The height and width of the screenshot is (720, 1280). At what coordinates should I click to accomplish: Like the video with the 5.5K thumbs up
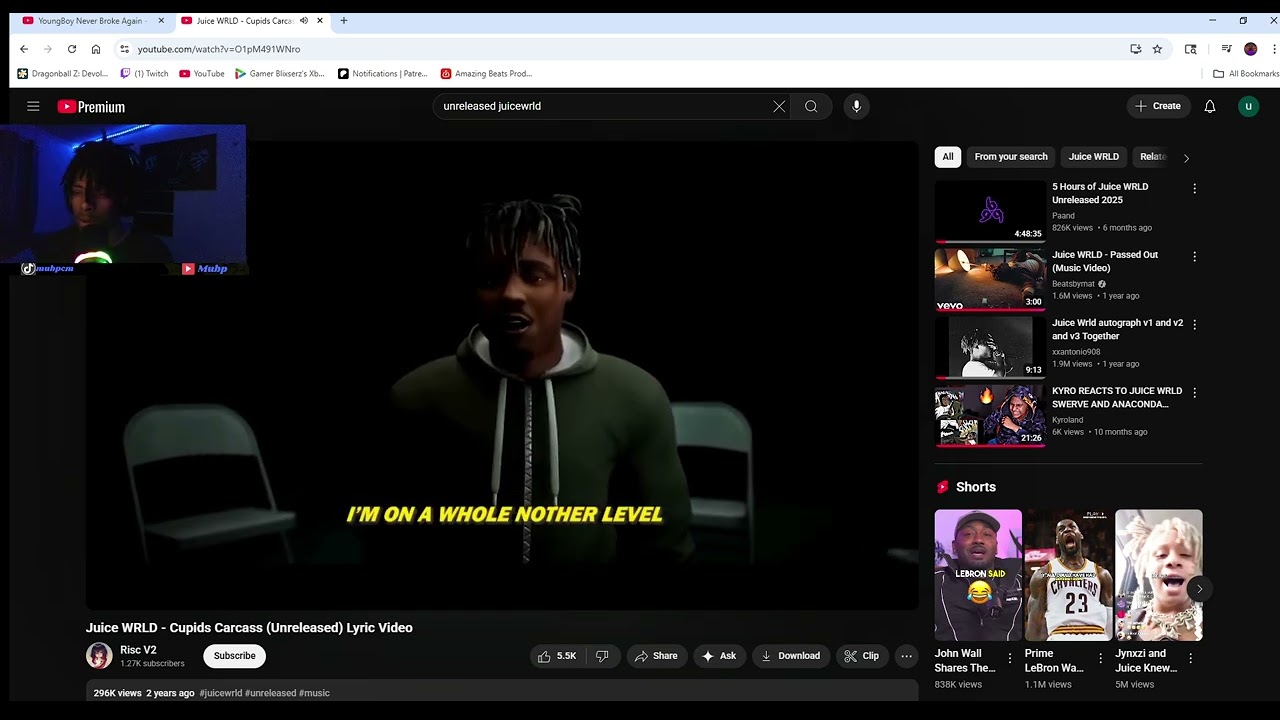557,656
